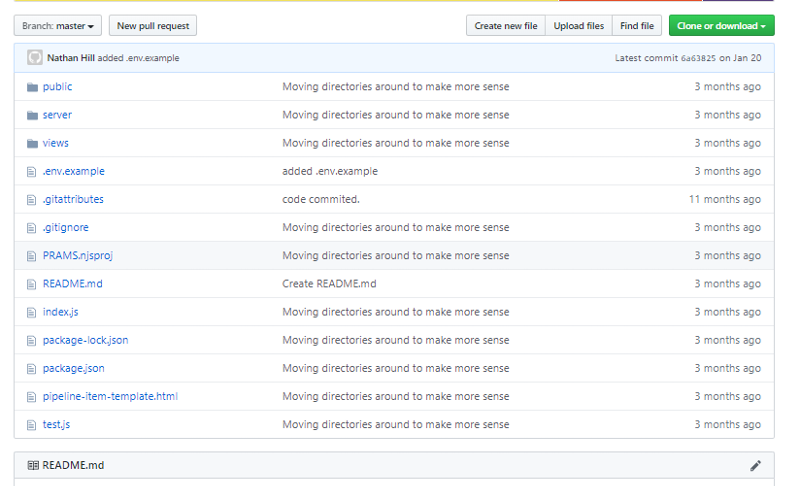Select Upload files button
The image size is (800, 486).
click(x=579, y=25)
